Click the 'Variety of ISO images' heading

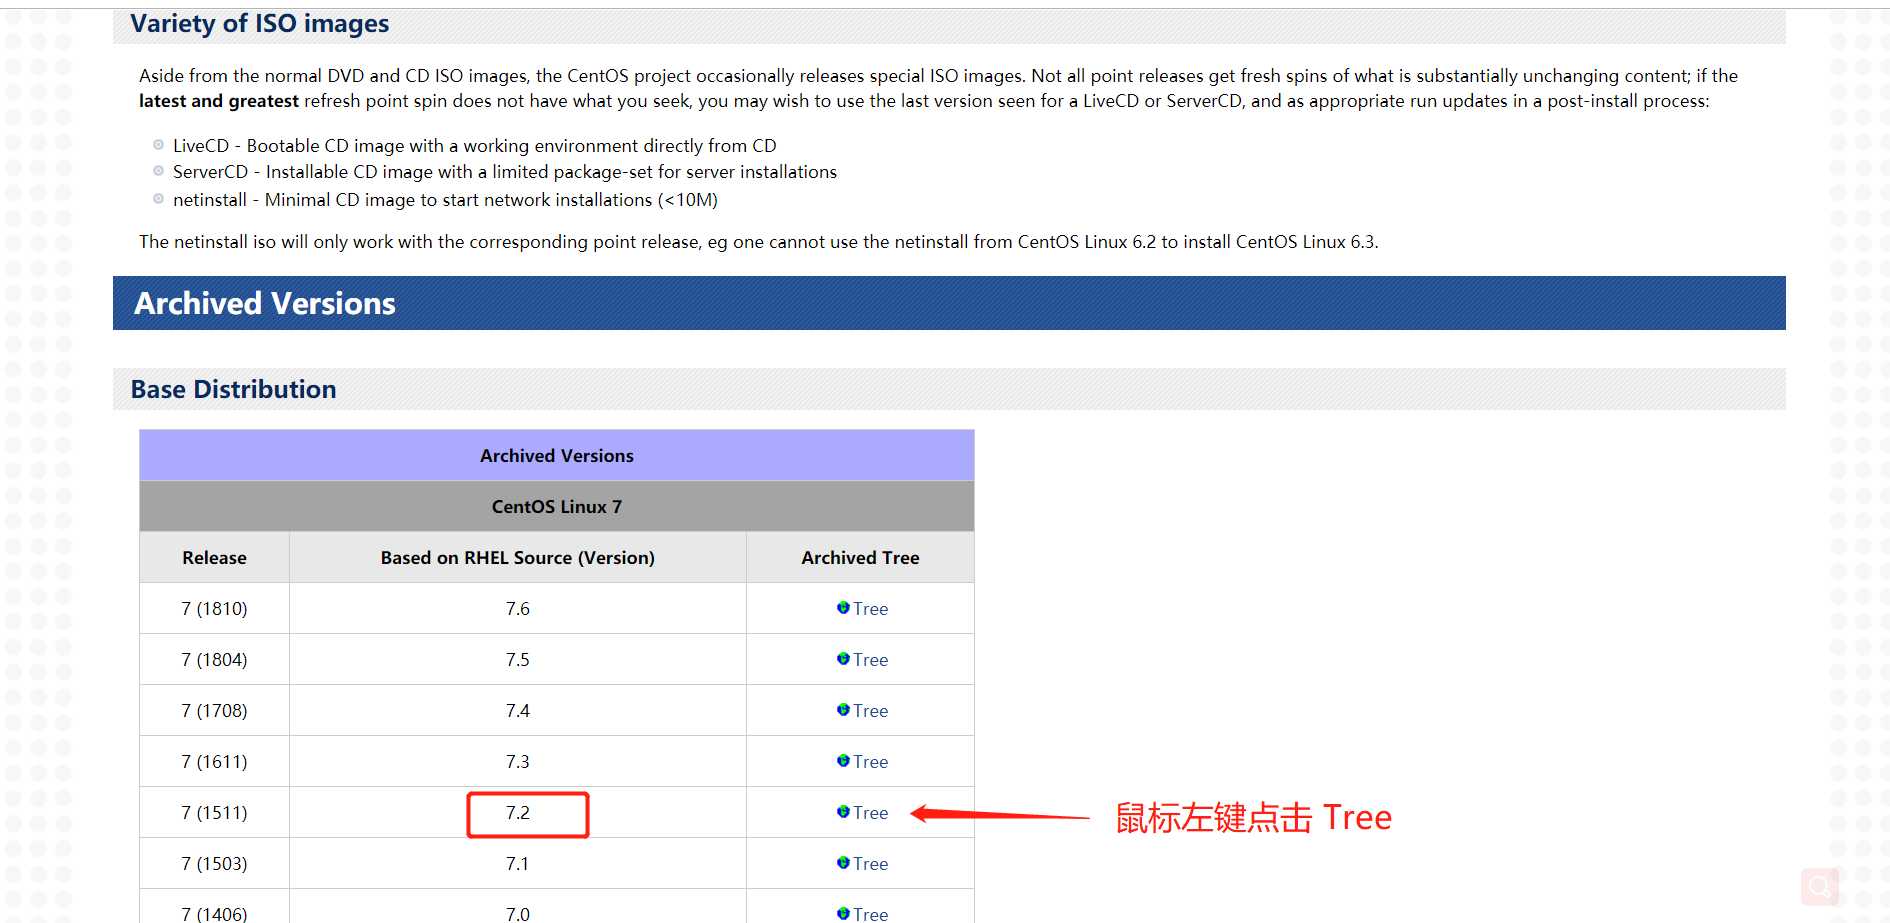pyautogui.click(x=949, y=24)
